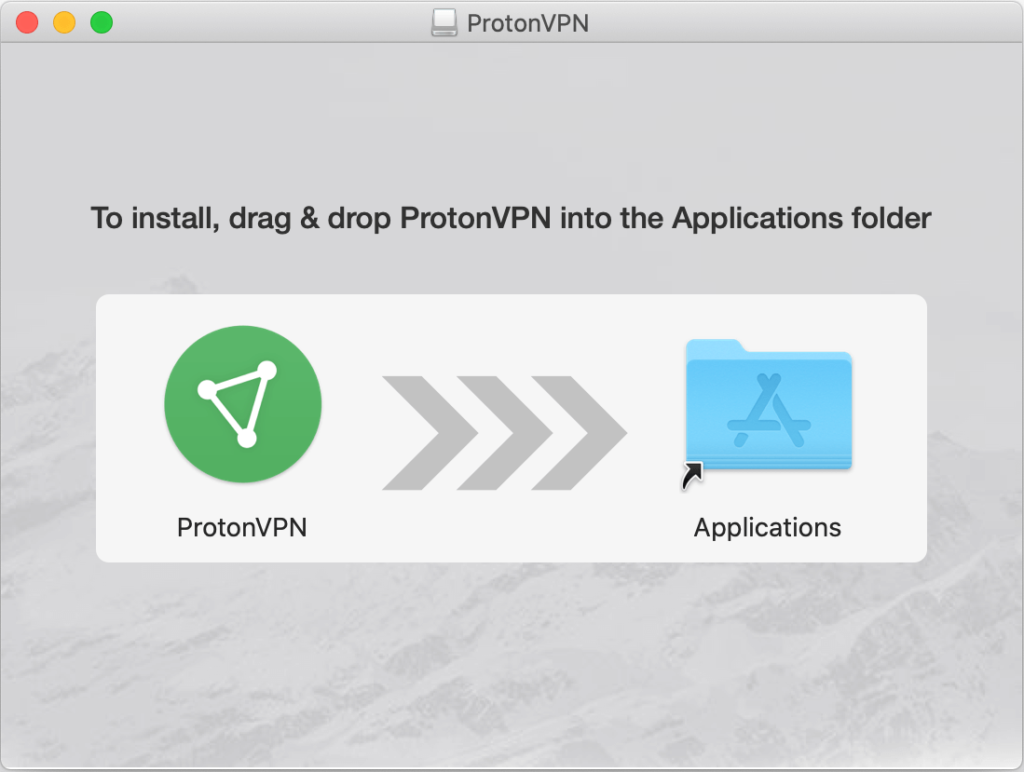The image size is (1024, 772).
Task: Click the yellow minimize traffic light
Action: pyautogui.click(x=63, y=21)
